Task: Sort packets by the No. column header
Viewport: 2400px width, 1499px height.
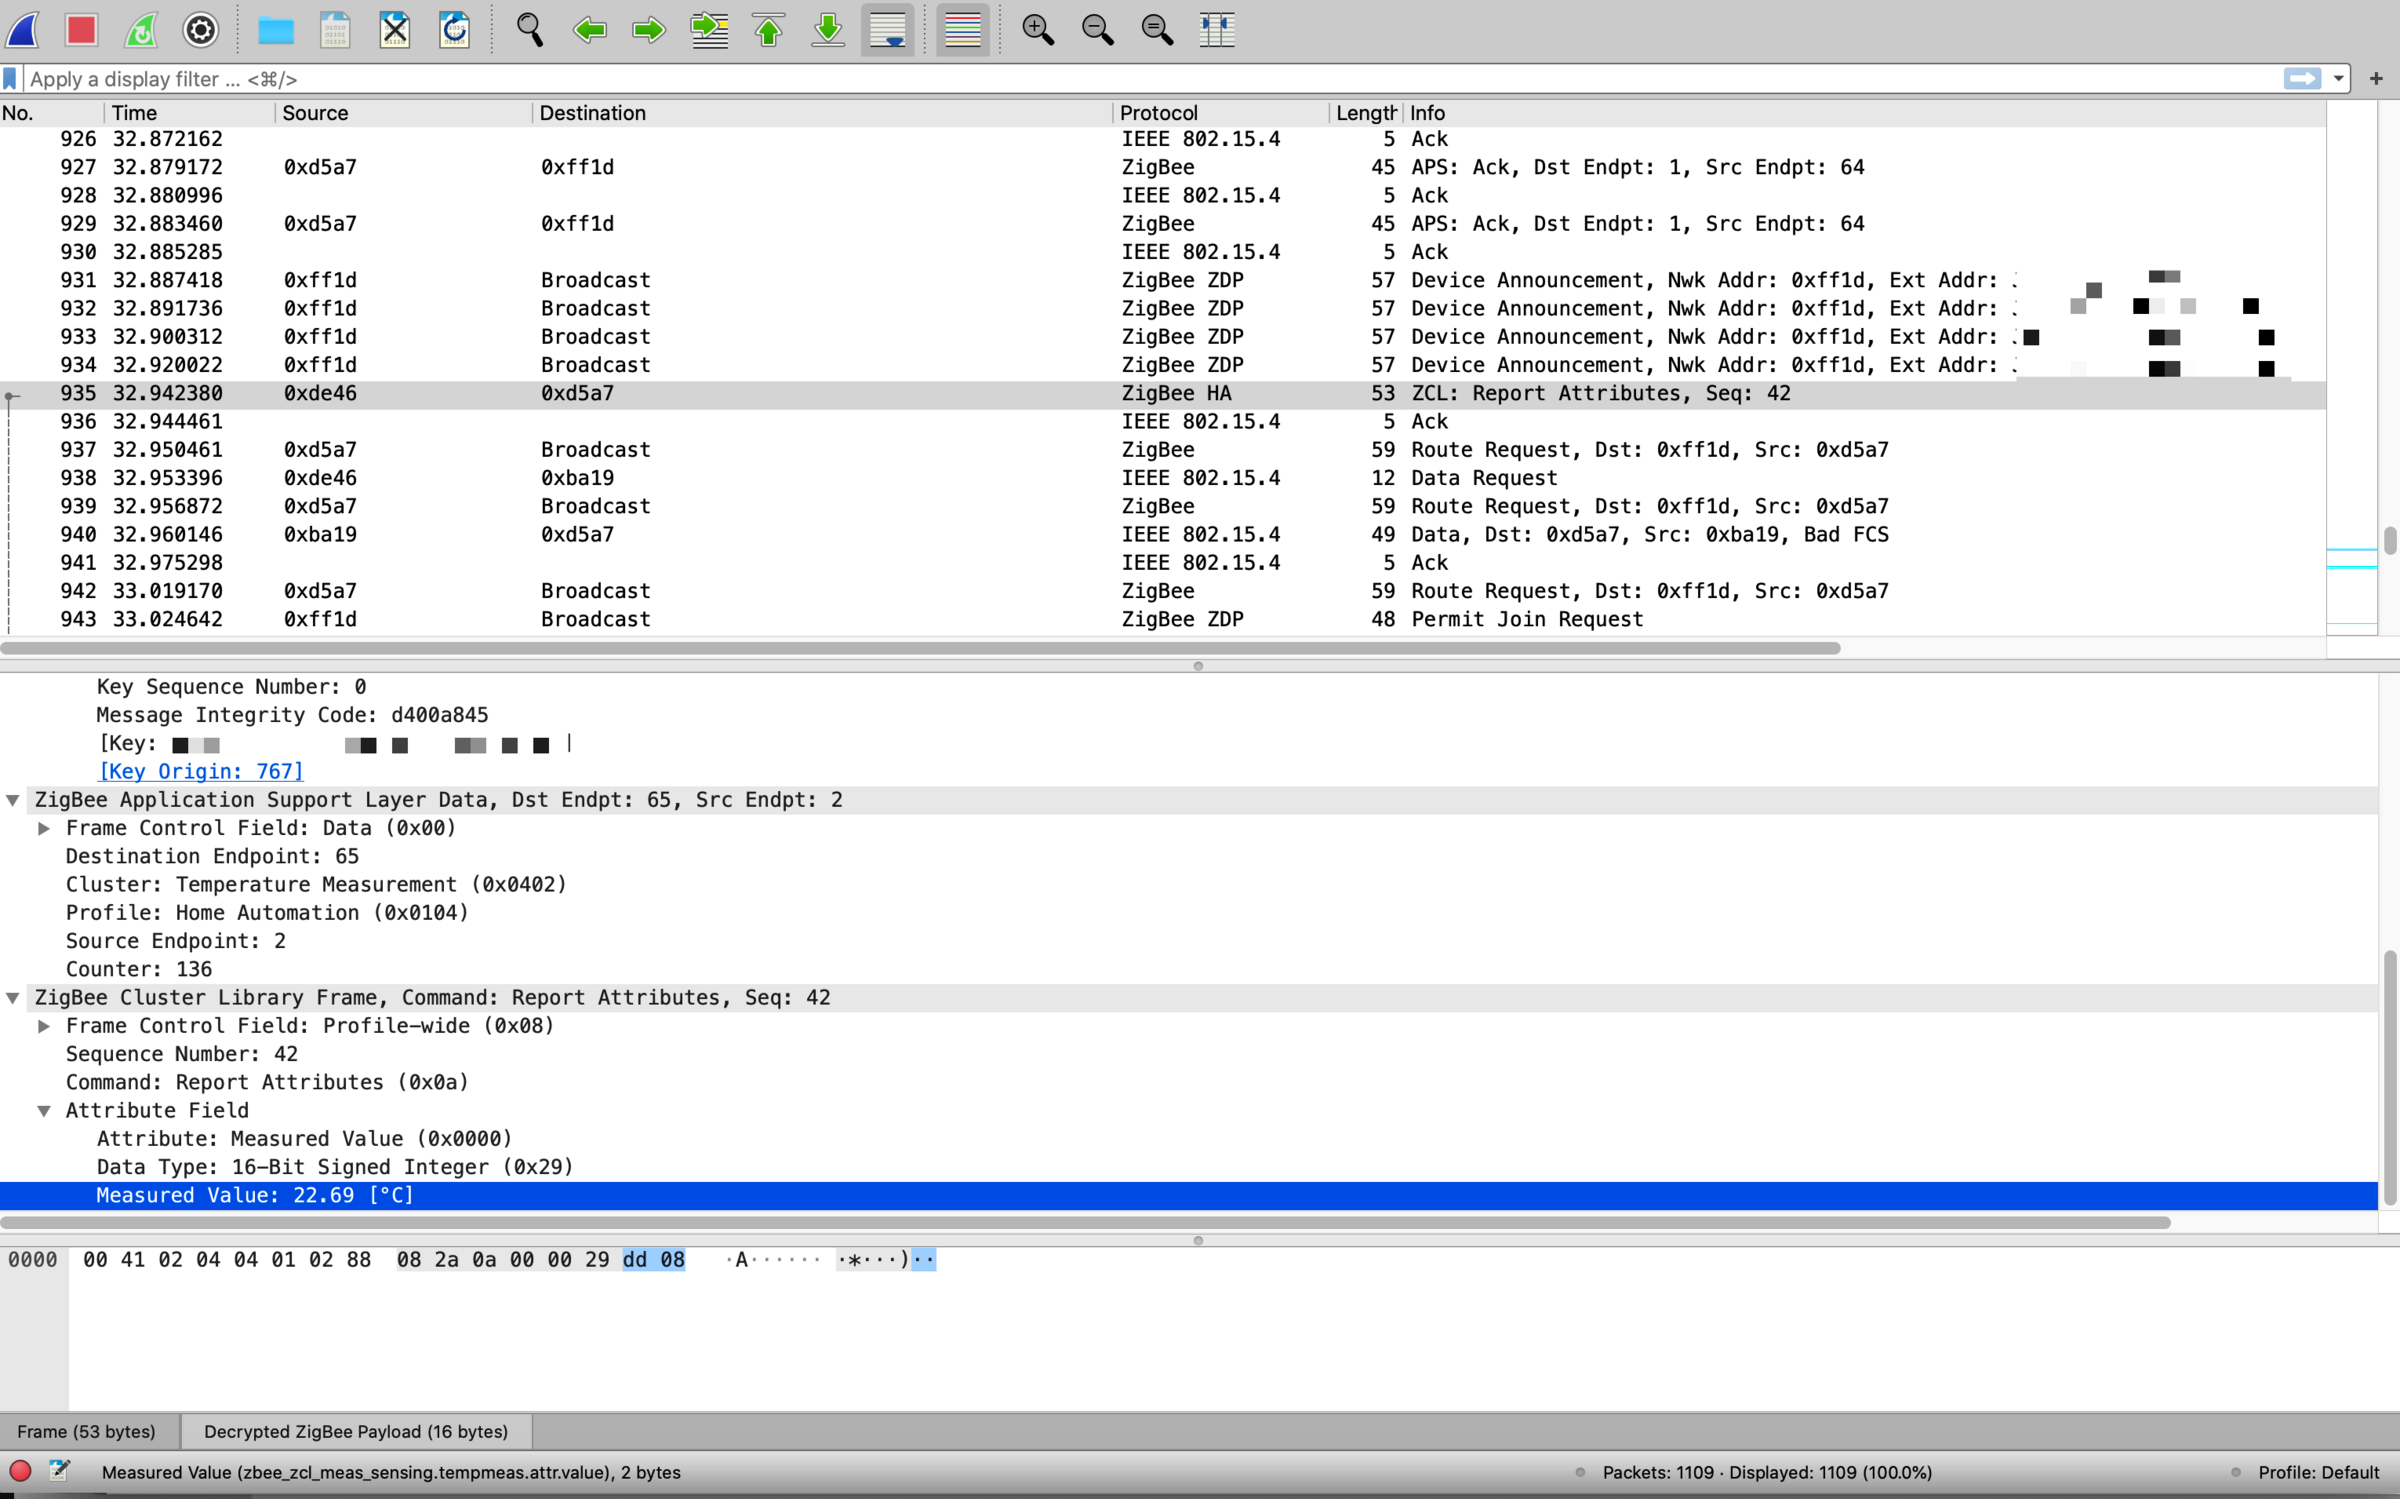Action: pos(51,113)
